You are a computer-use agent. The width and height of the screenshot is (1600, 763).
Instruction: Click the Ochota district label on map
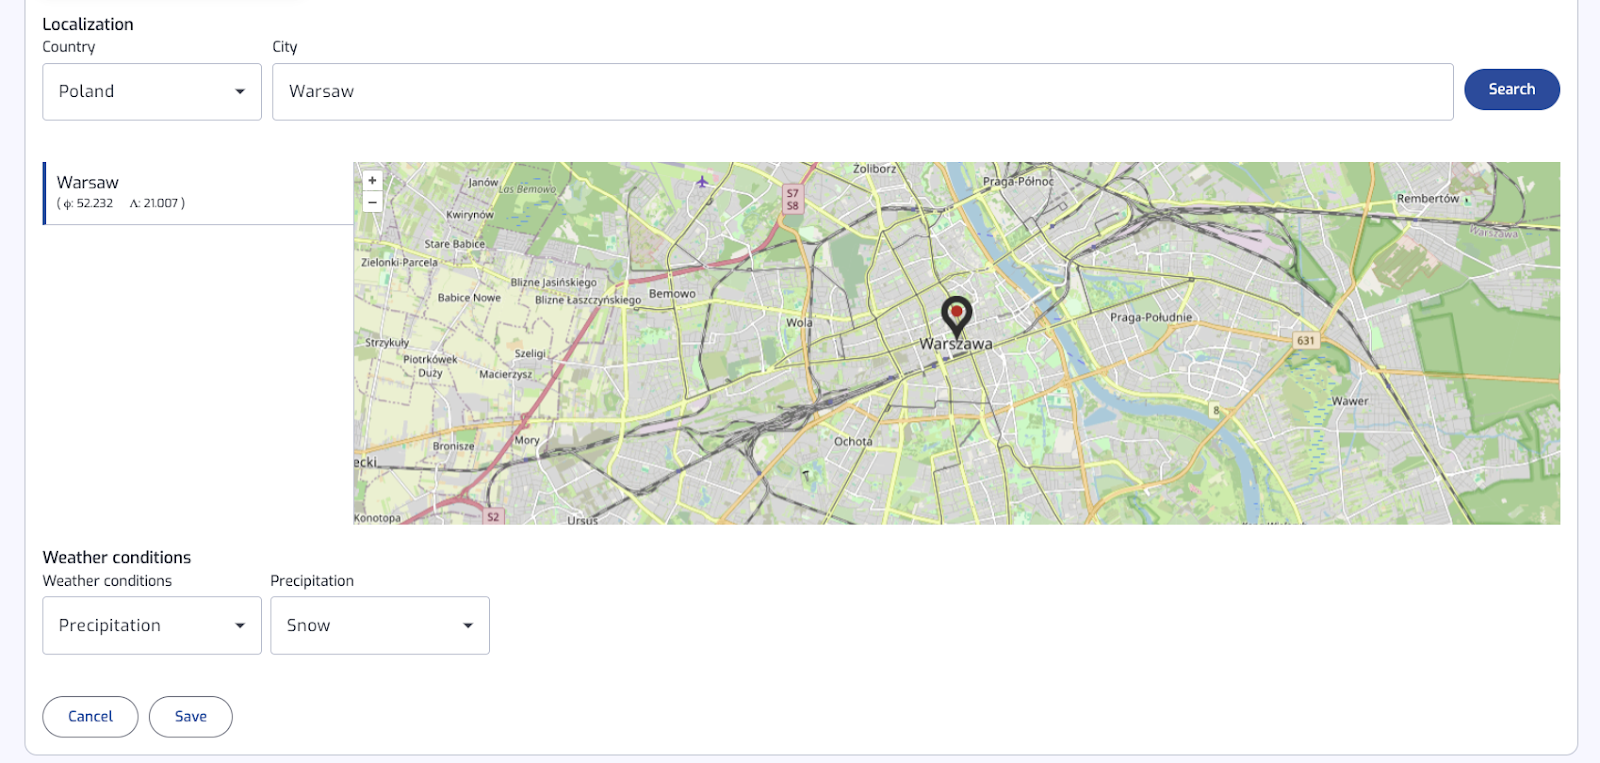853,441
